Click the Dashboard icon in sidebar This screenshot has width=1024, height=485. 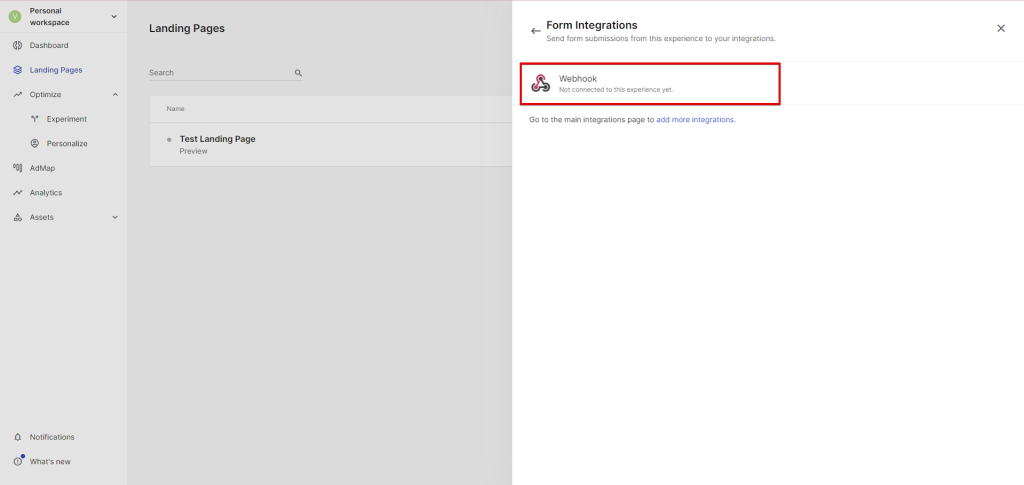(x=18, y=46)
